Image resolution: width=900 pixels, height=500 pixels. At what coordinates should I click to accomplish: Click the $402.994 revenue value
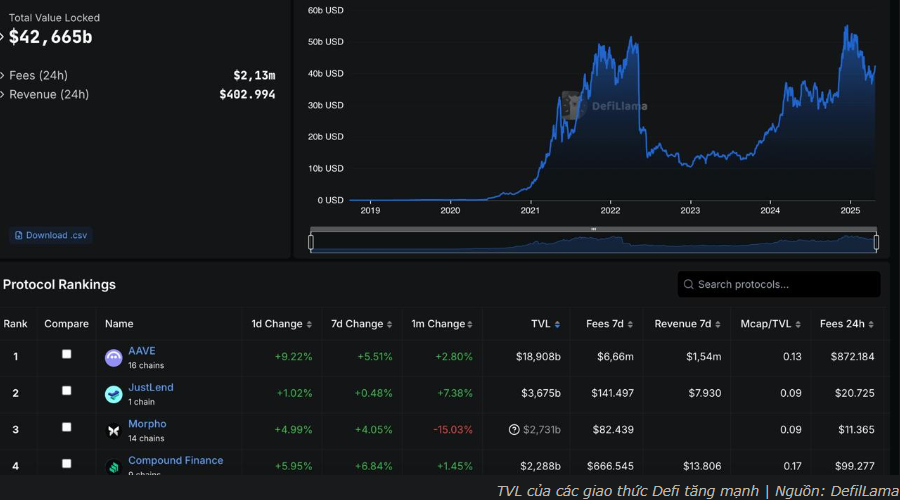tap(247, 94)
